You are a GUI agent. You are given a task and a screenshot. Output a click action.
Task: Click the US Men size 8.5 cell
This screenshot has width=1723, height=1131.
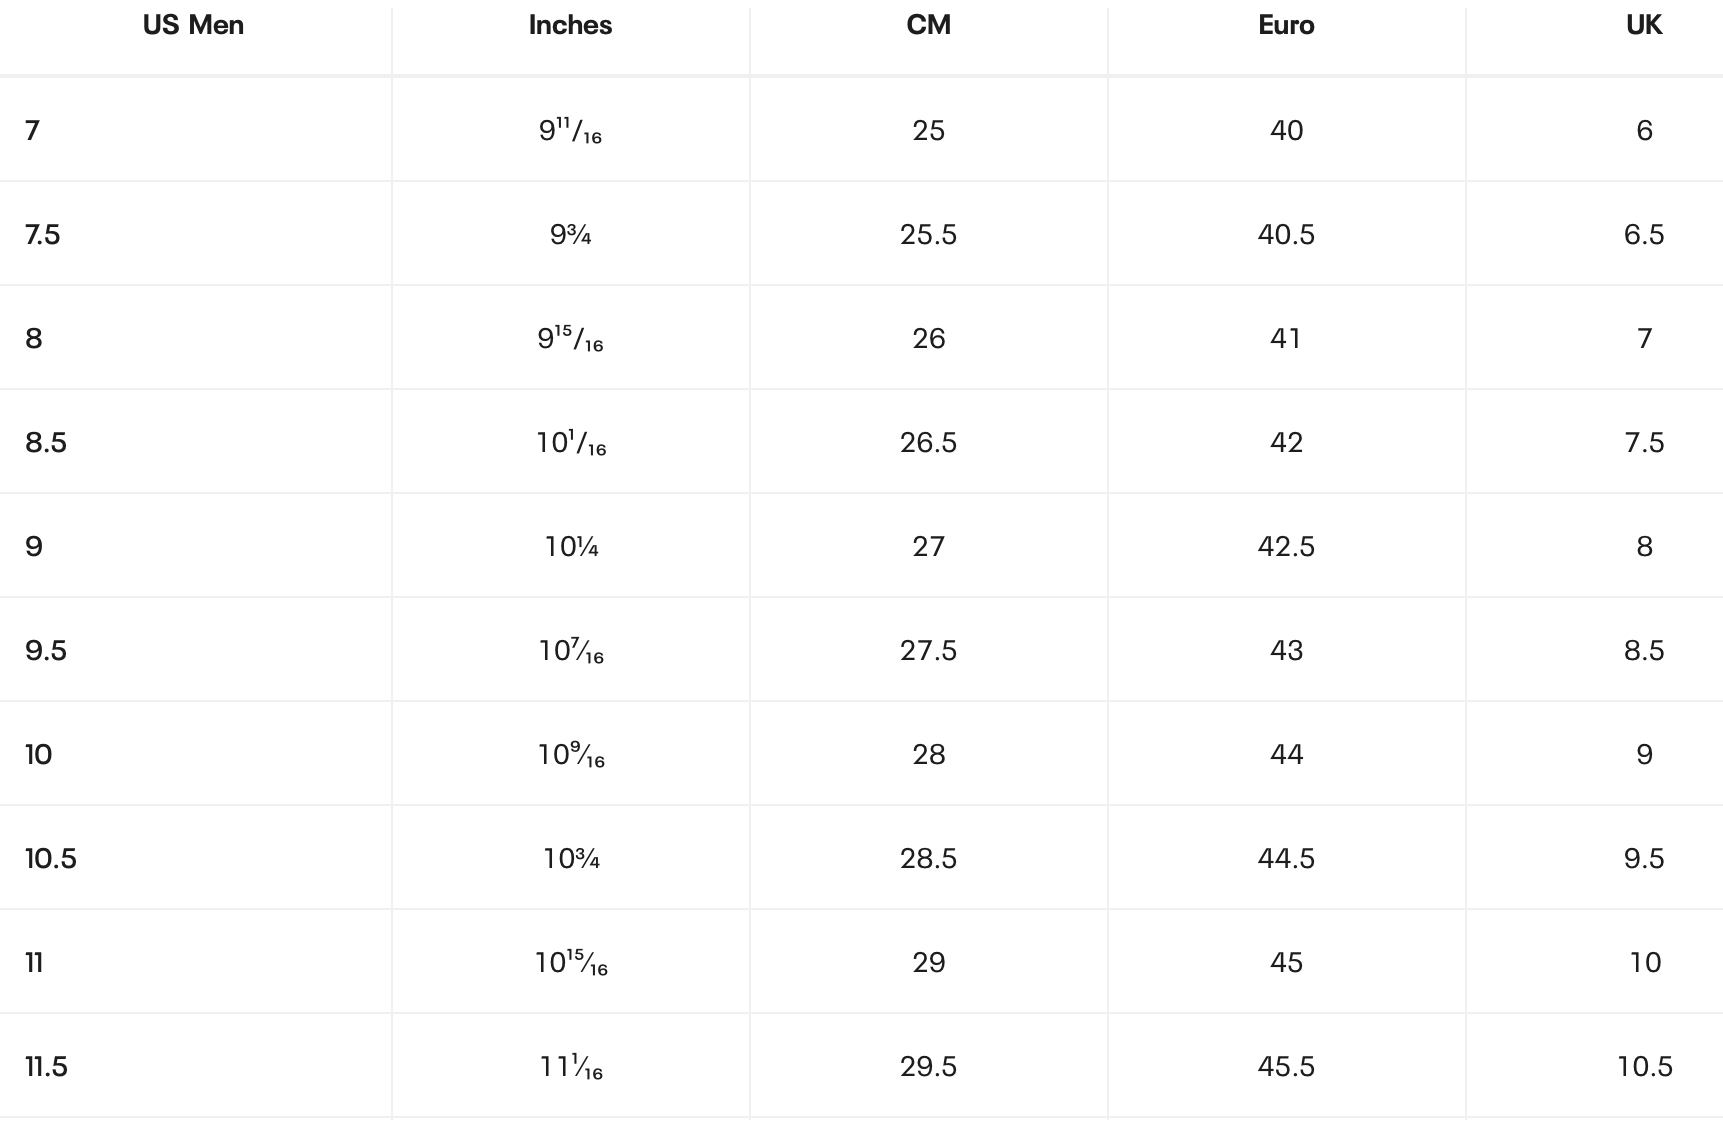tap(46, 442)
